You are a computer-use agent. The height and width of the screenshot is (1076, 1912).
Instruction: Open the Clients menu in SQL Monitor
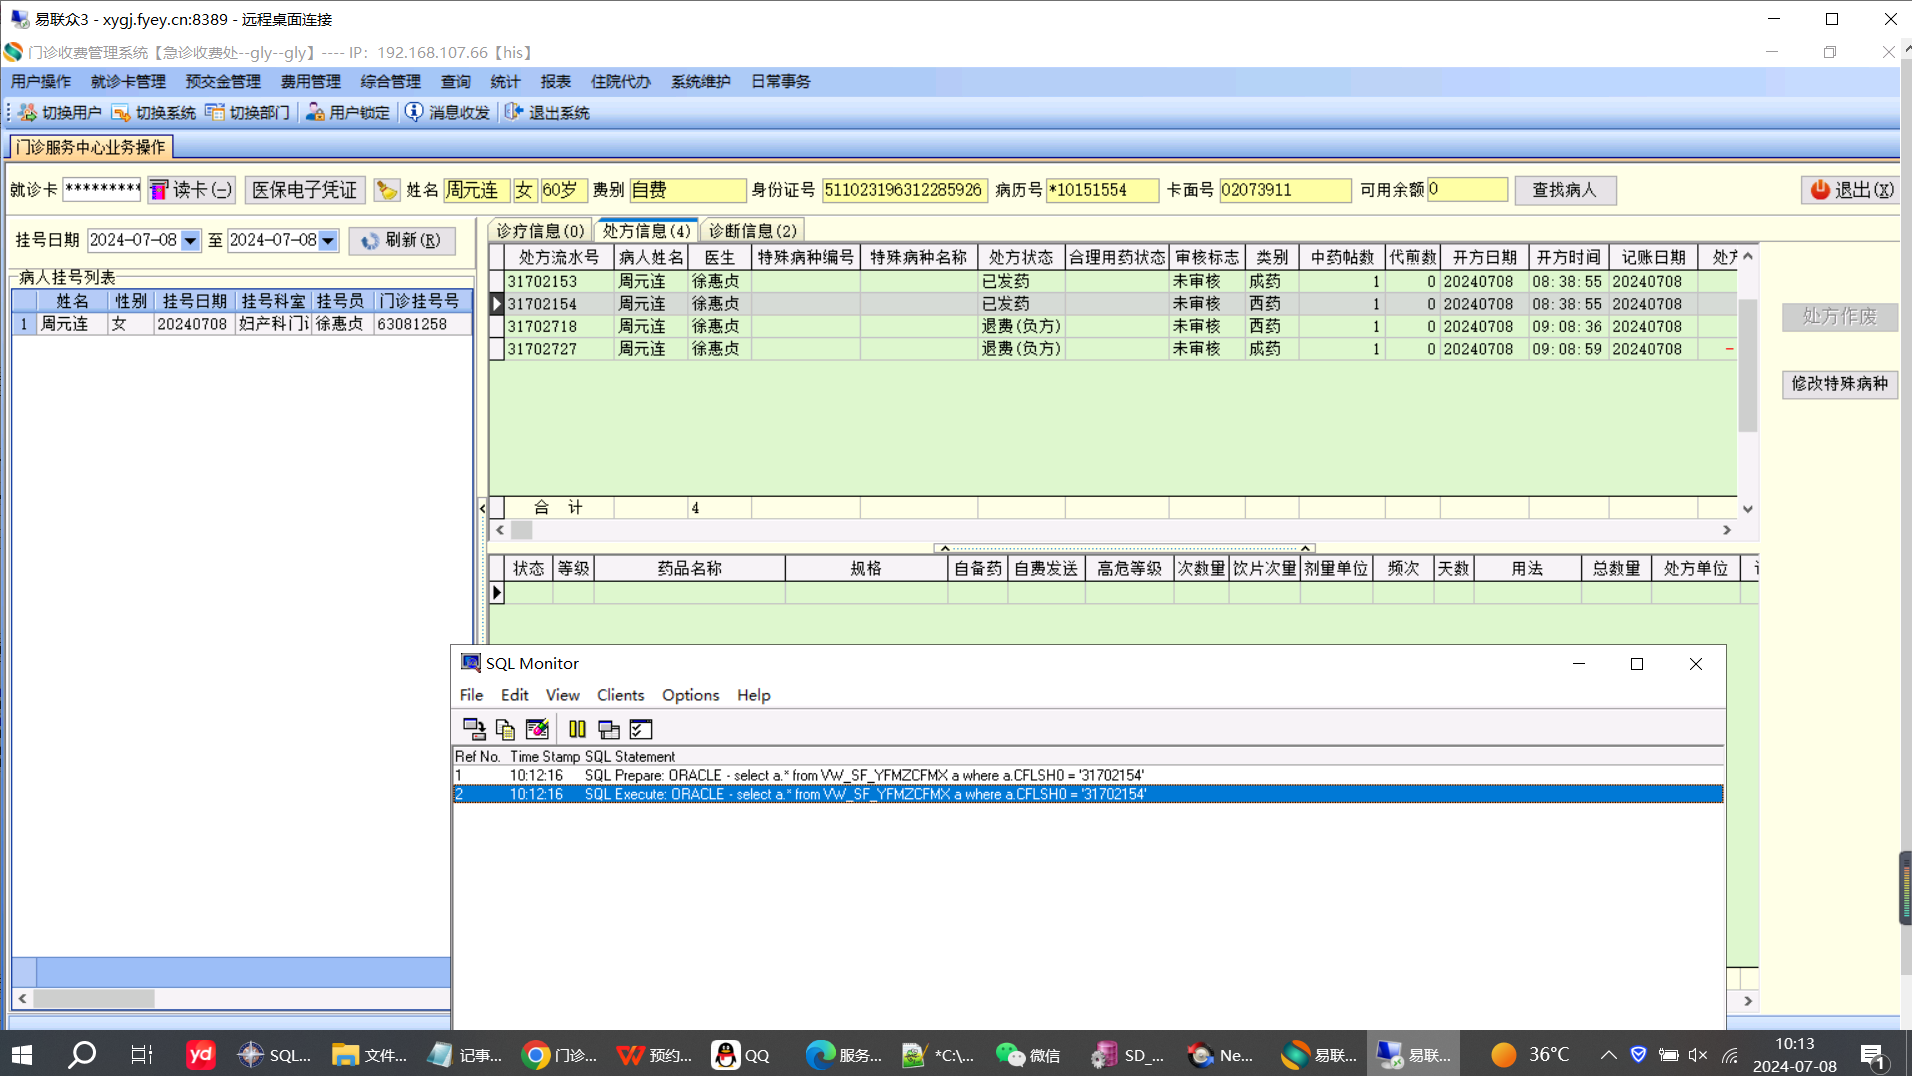click(x=620, y=695)
